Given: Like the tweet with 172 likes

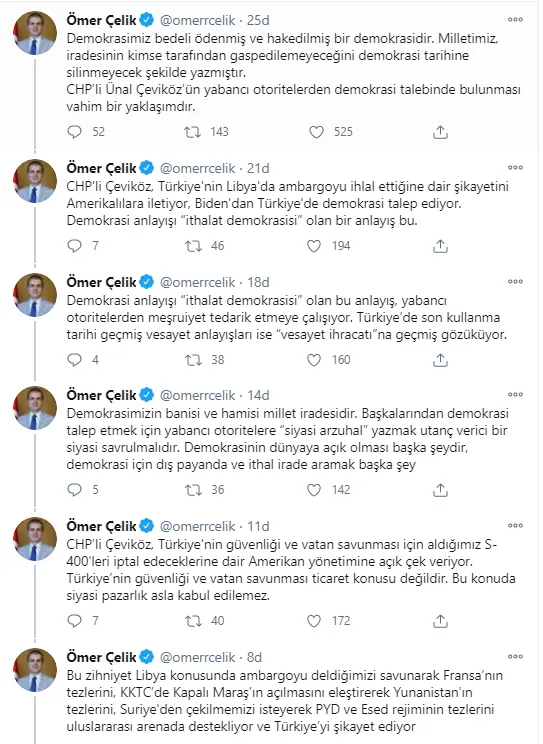Looking at the screenshot, I should pos(314,621).
